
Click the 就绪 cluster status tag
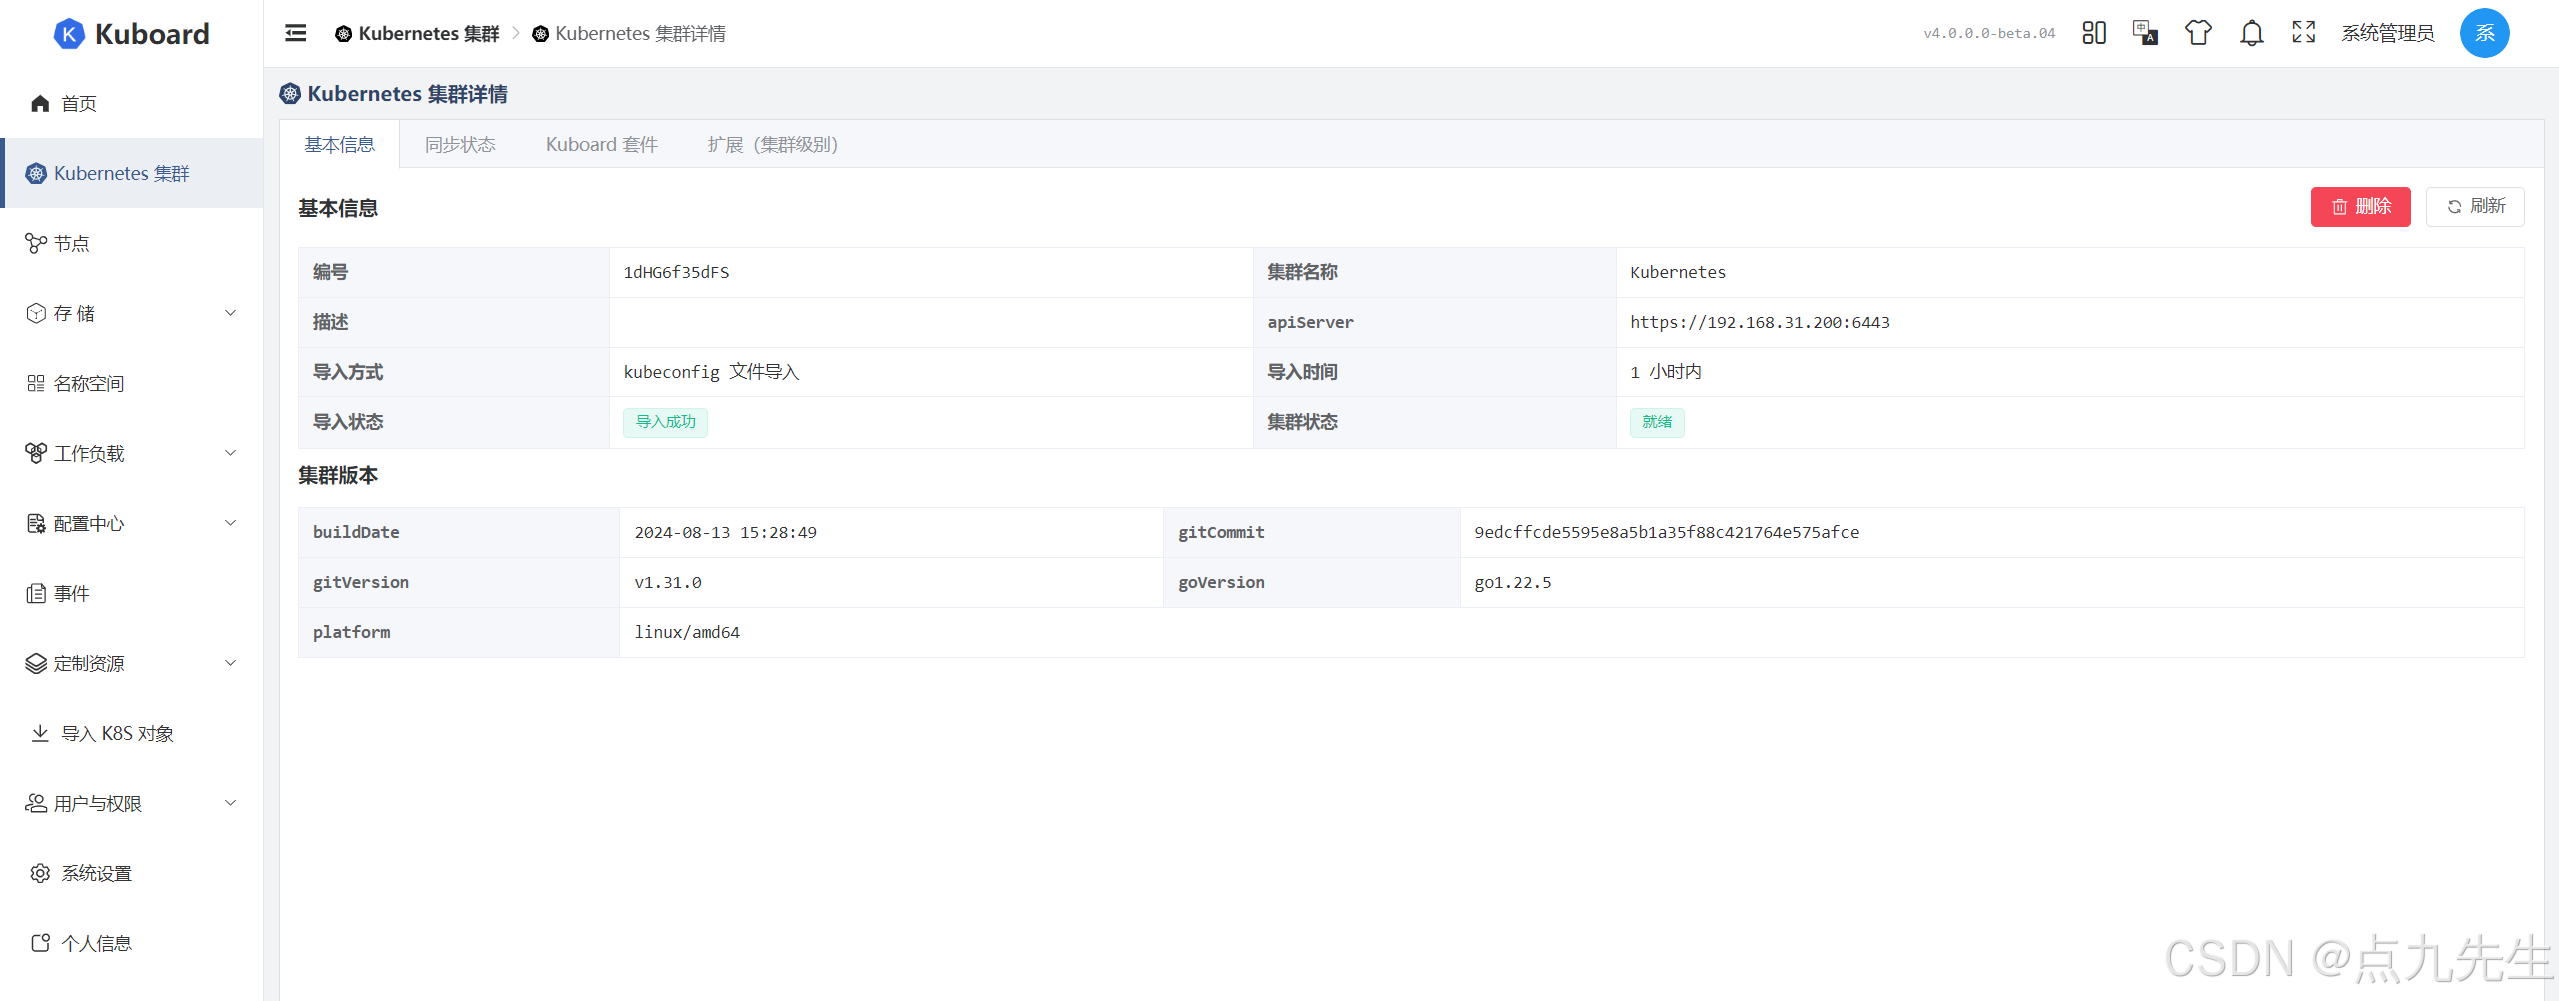(x=1657, y=422)
